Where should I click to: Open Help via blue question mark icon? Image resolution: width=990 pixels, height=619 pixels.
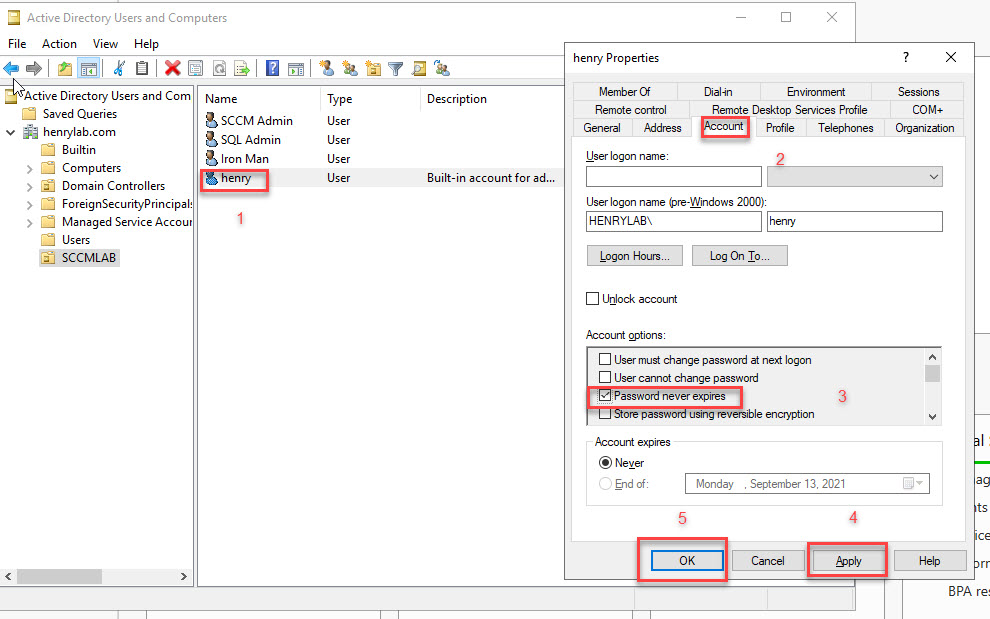click(272, 68)
